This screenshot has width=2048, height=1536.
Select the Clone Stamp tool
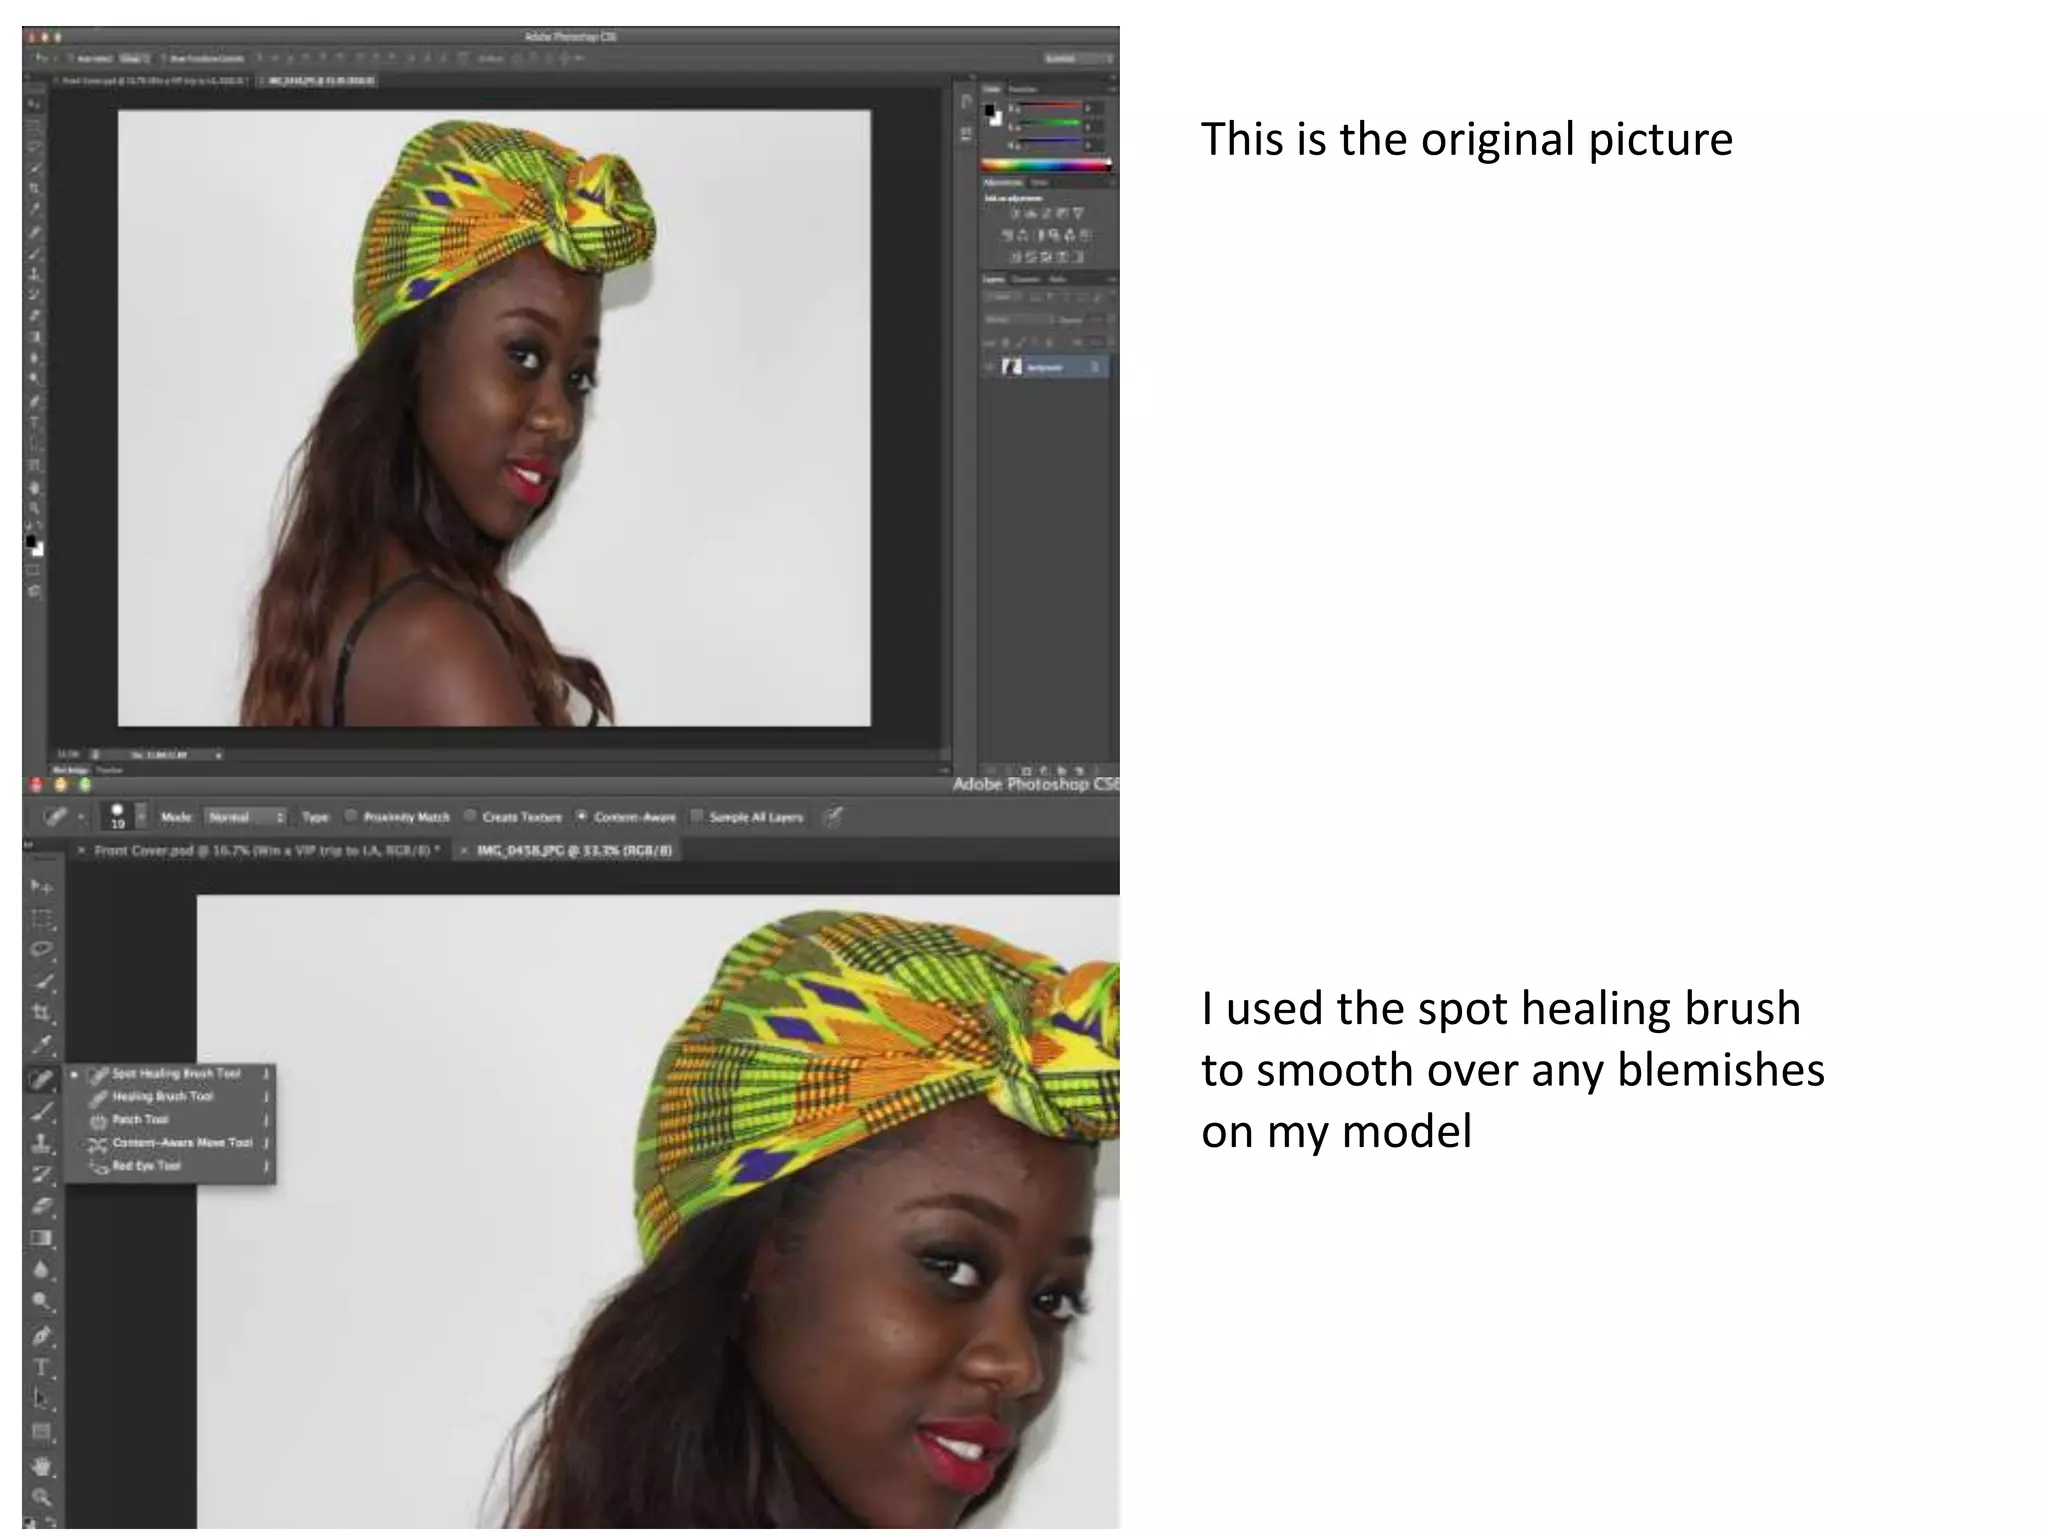(x=42, y=1143)
